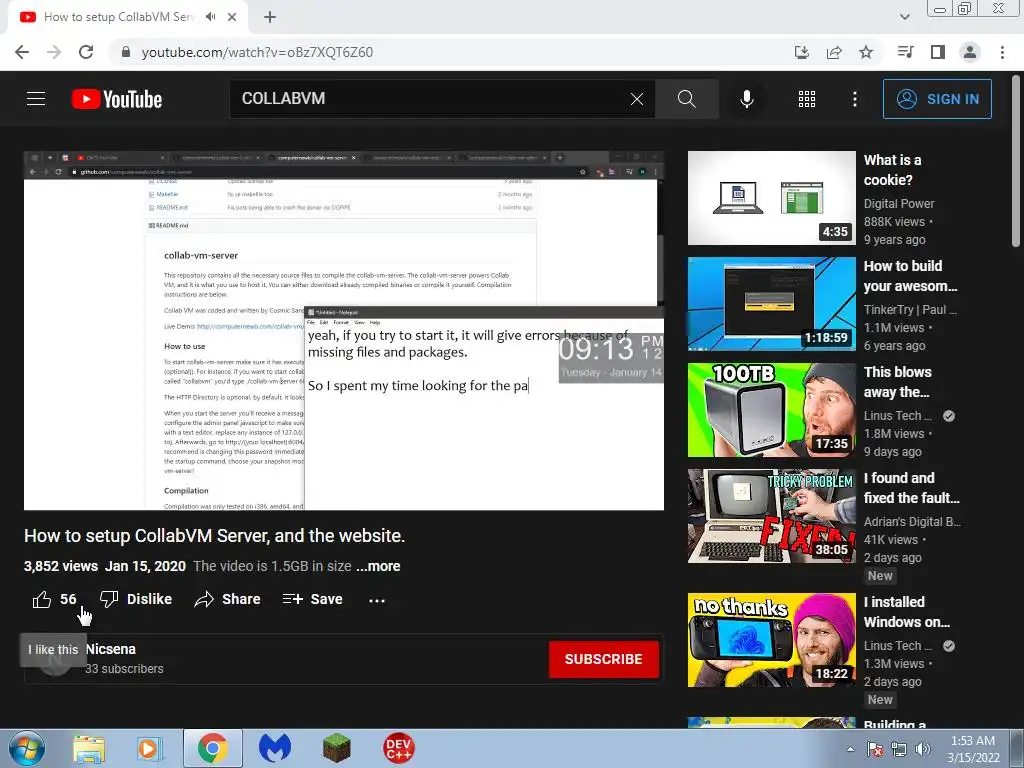This screenshot has height=768, width=1024.
Task: Expand description with ...more
Action: [378, 566]
